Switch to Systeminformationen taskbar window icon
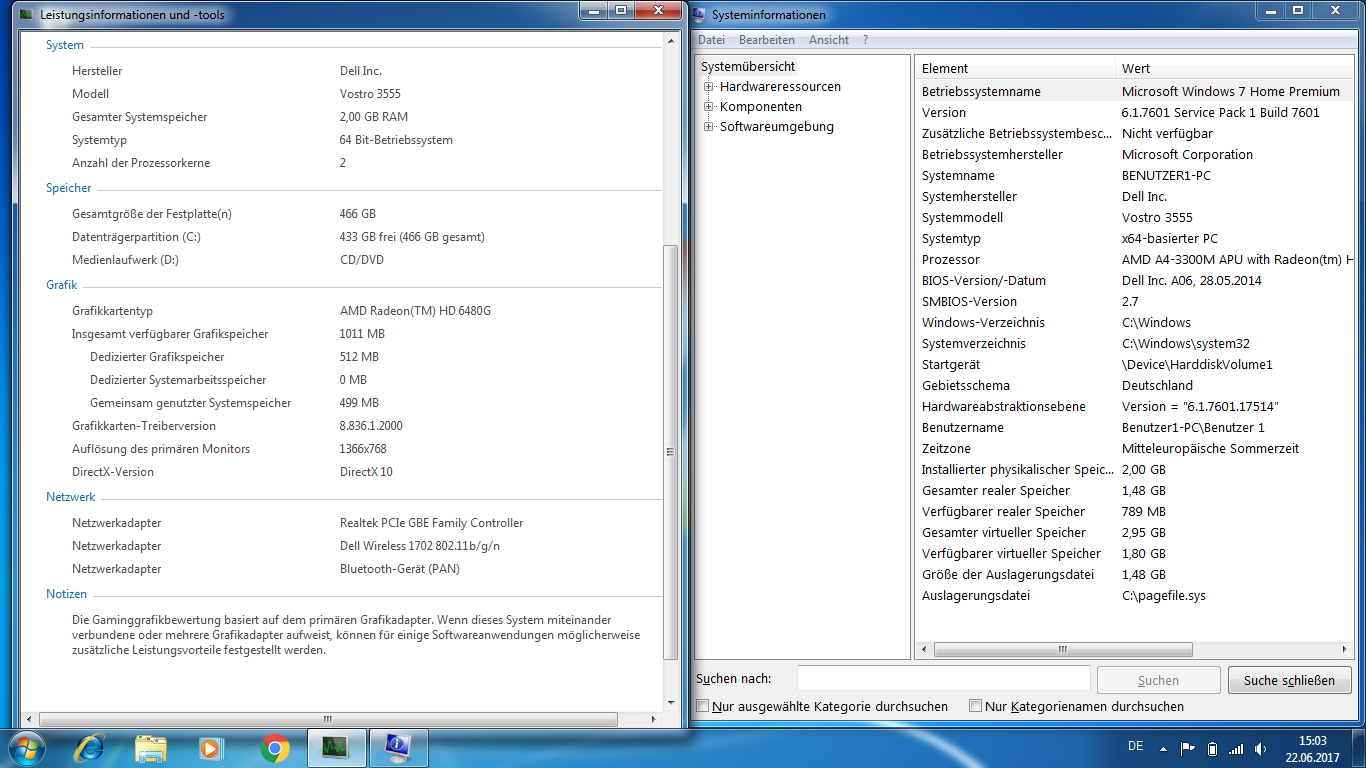 tap(399, 747)
